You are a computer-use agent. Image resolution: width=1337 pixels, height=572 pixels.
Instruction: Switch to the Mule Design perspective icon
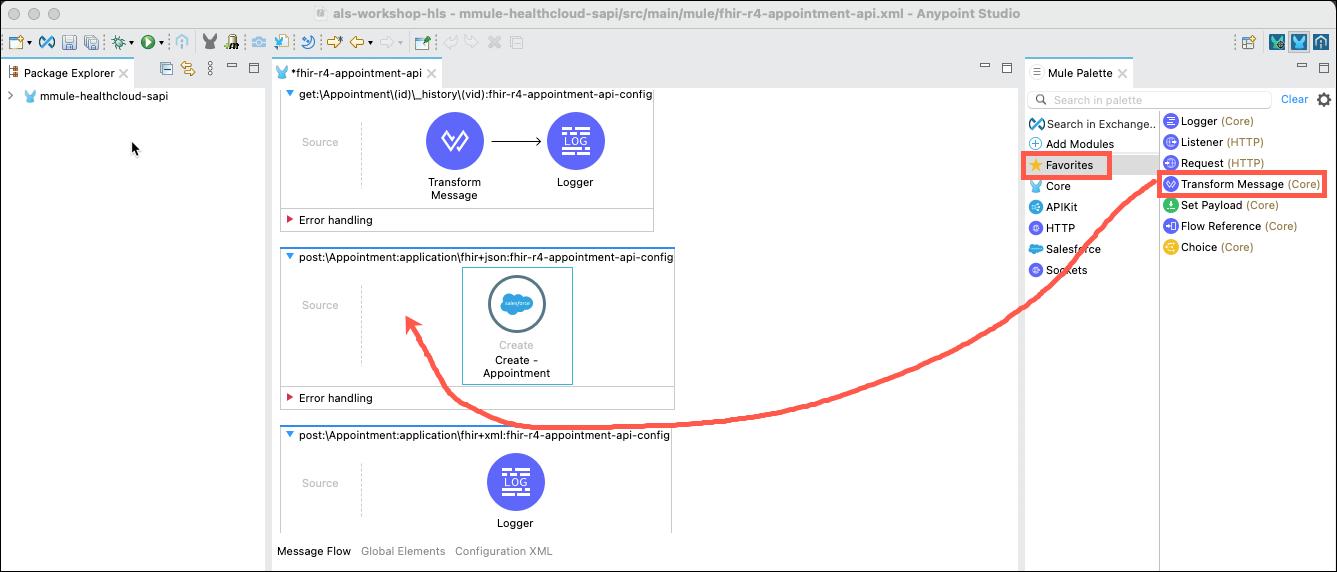pyautogui.click(x=1299, y=42)
